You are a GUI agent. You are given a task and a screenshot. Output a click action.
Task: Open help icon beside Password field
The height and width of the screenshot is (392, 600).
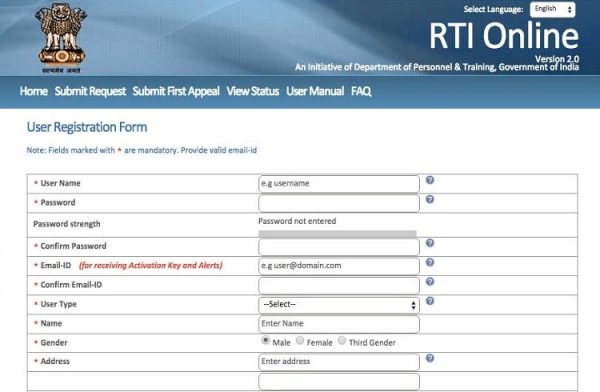(430, 199)
